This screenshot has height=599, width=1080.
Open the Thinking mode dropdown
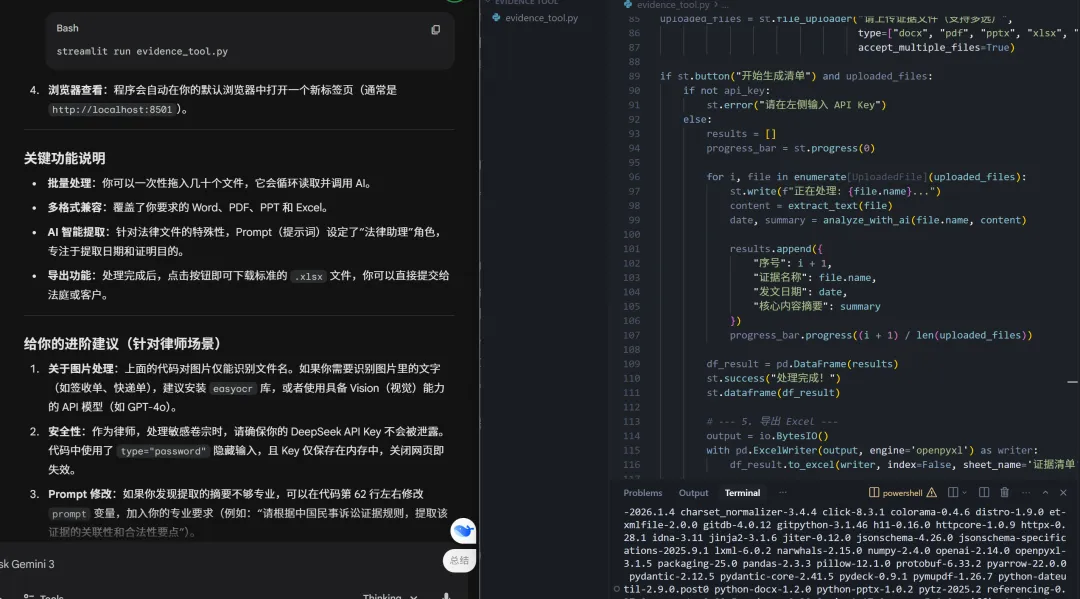point(390,596)
